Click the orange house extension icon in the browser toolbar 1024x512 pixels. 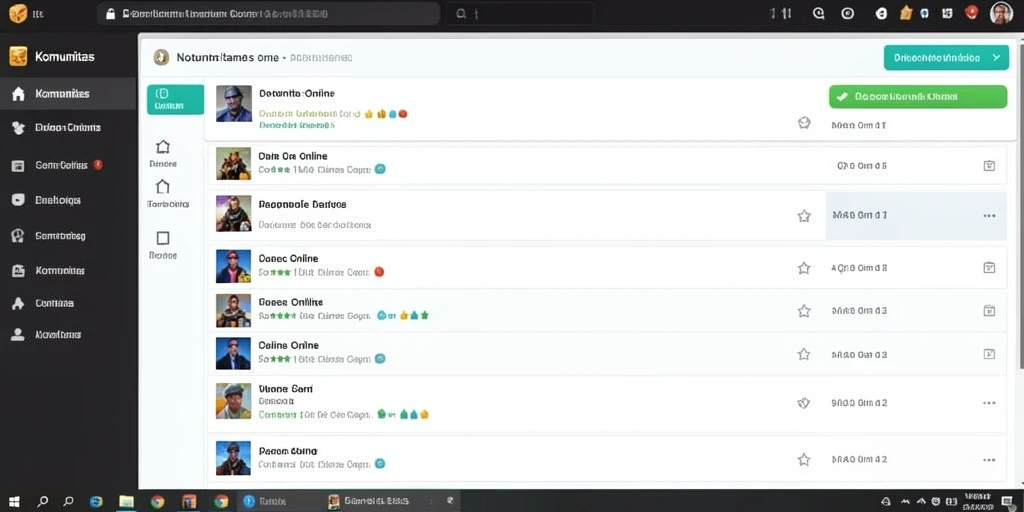pos(906,12)
